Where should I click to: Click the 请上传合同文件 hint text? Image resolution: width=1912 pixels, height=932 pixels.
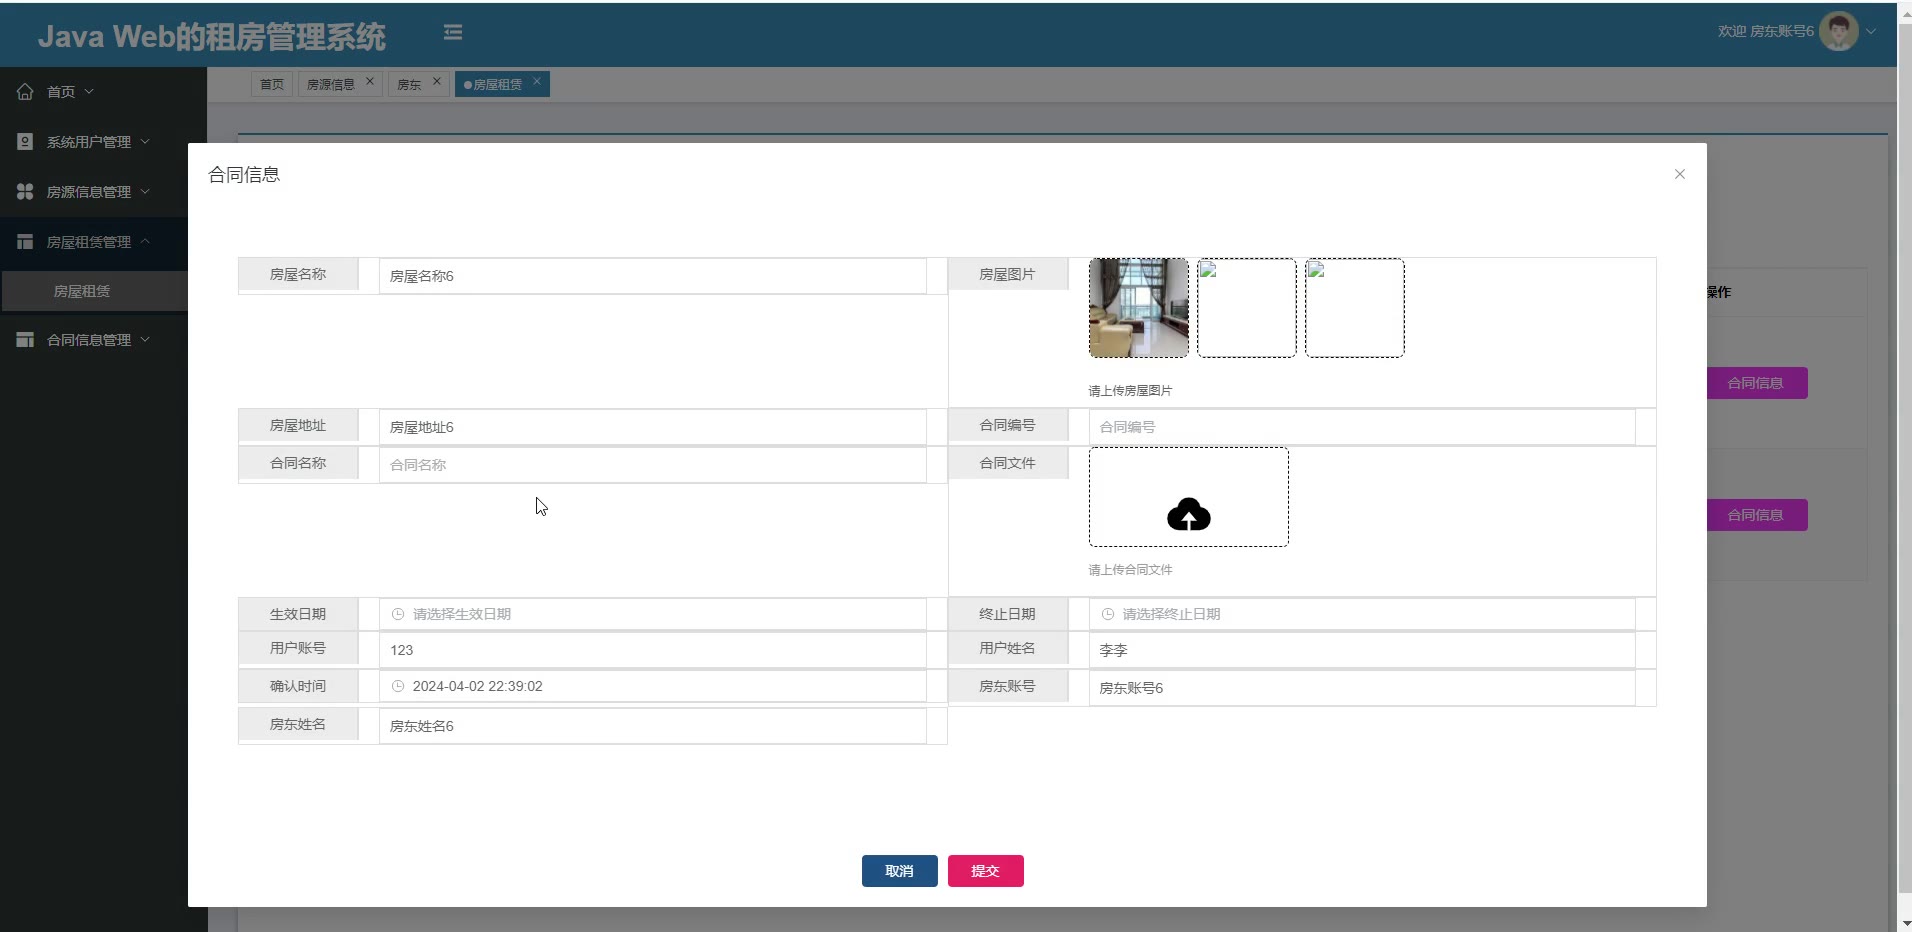[x=1130, y=570]
